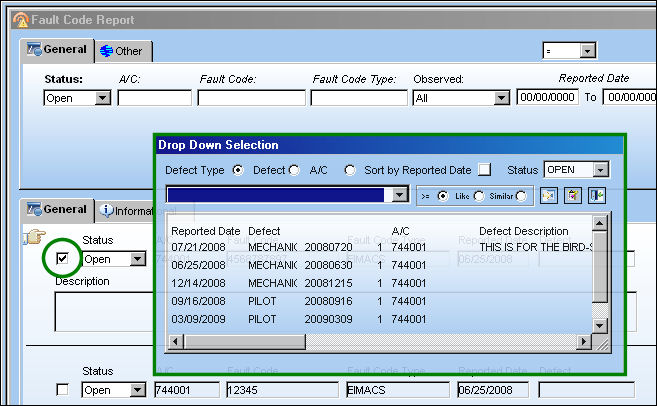The height and width of the screenshot is (406, 657).
Task: Switch to the Other tab
Action: (x=122, y=51)
